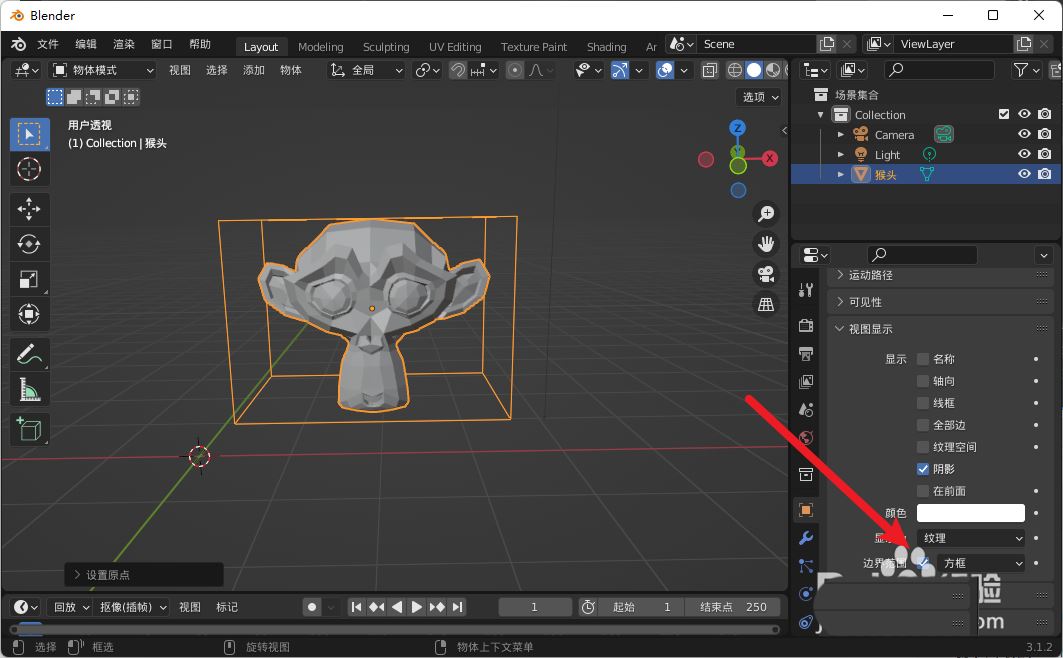Open the 渲染 menu

(x=122, y=43)
